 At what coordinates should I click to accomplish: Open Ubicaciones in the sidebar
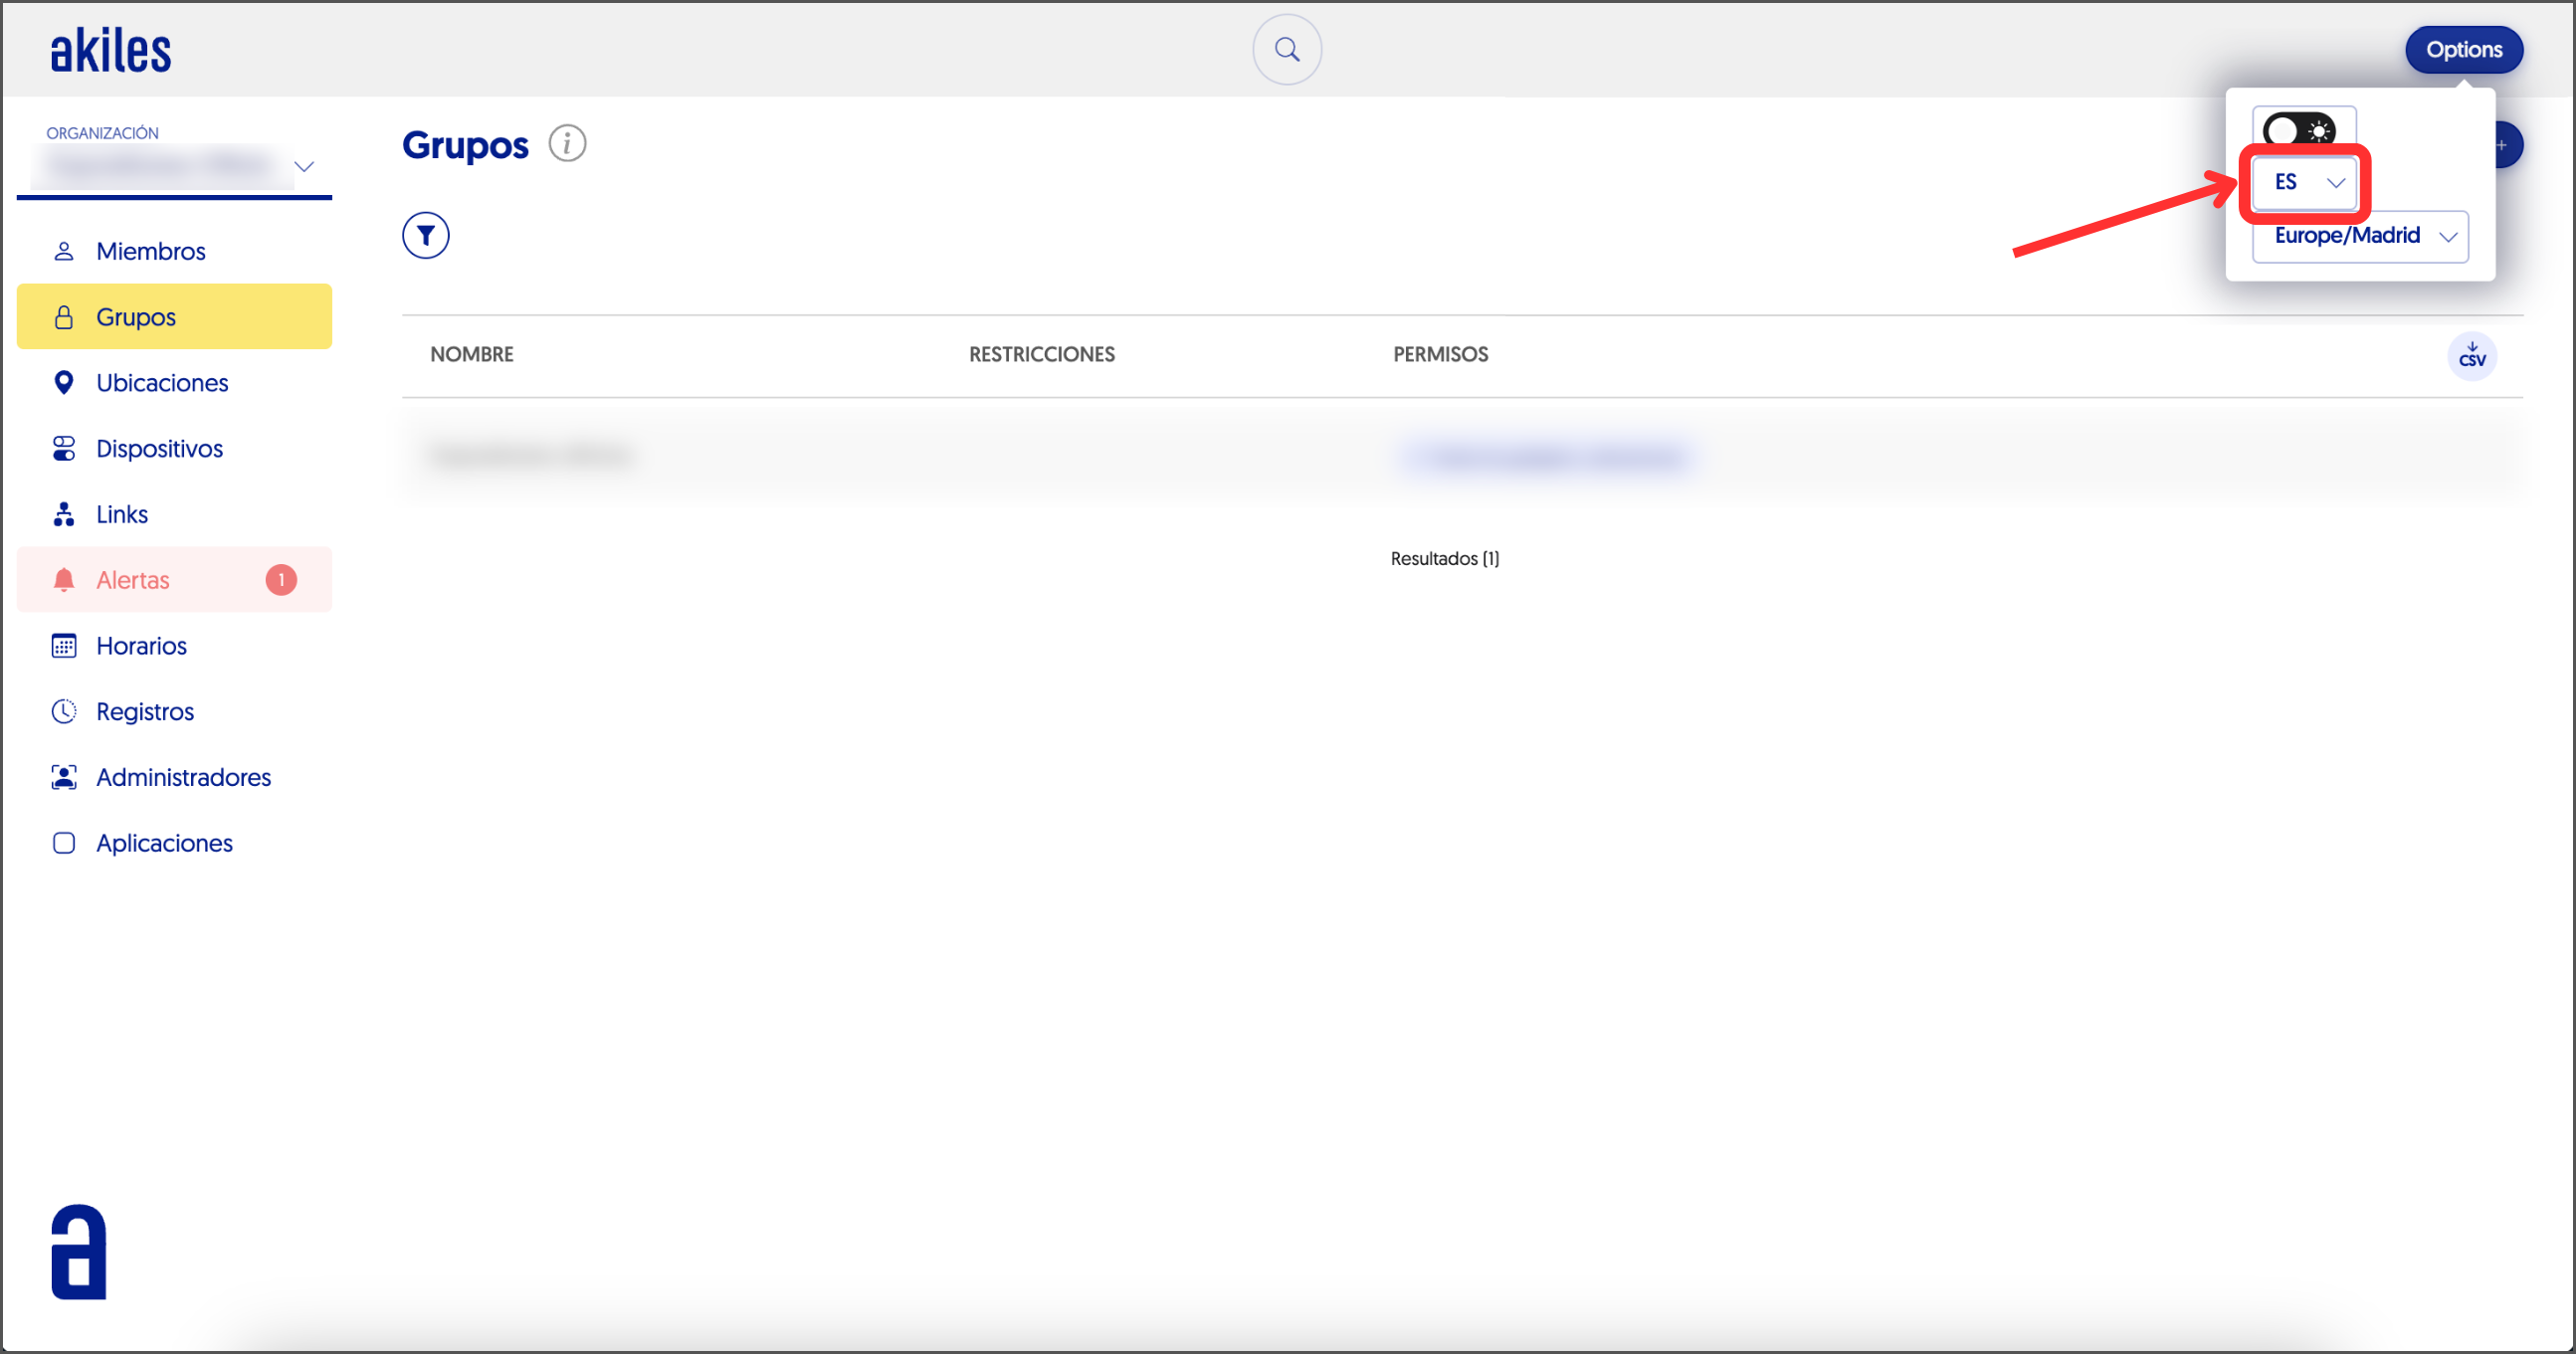162,383
